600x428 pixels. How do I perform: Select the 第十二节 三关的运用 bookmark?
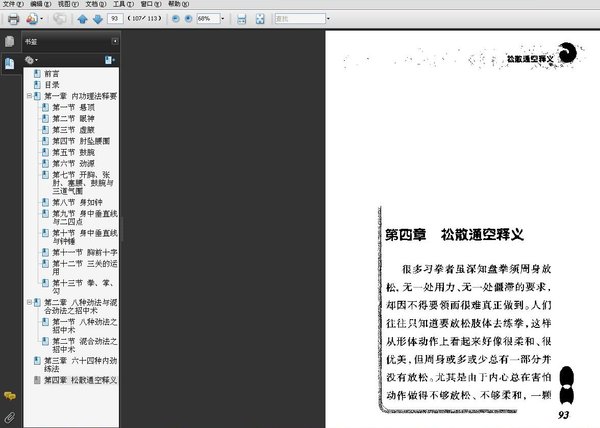pos(85,267)
